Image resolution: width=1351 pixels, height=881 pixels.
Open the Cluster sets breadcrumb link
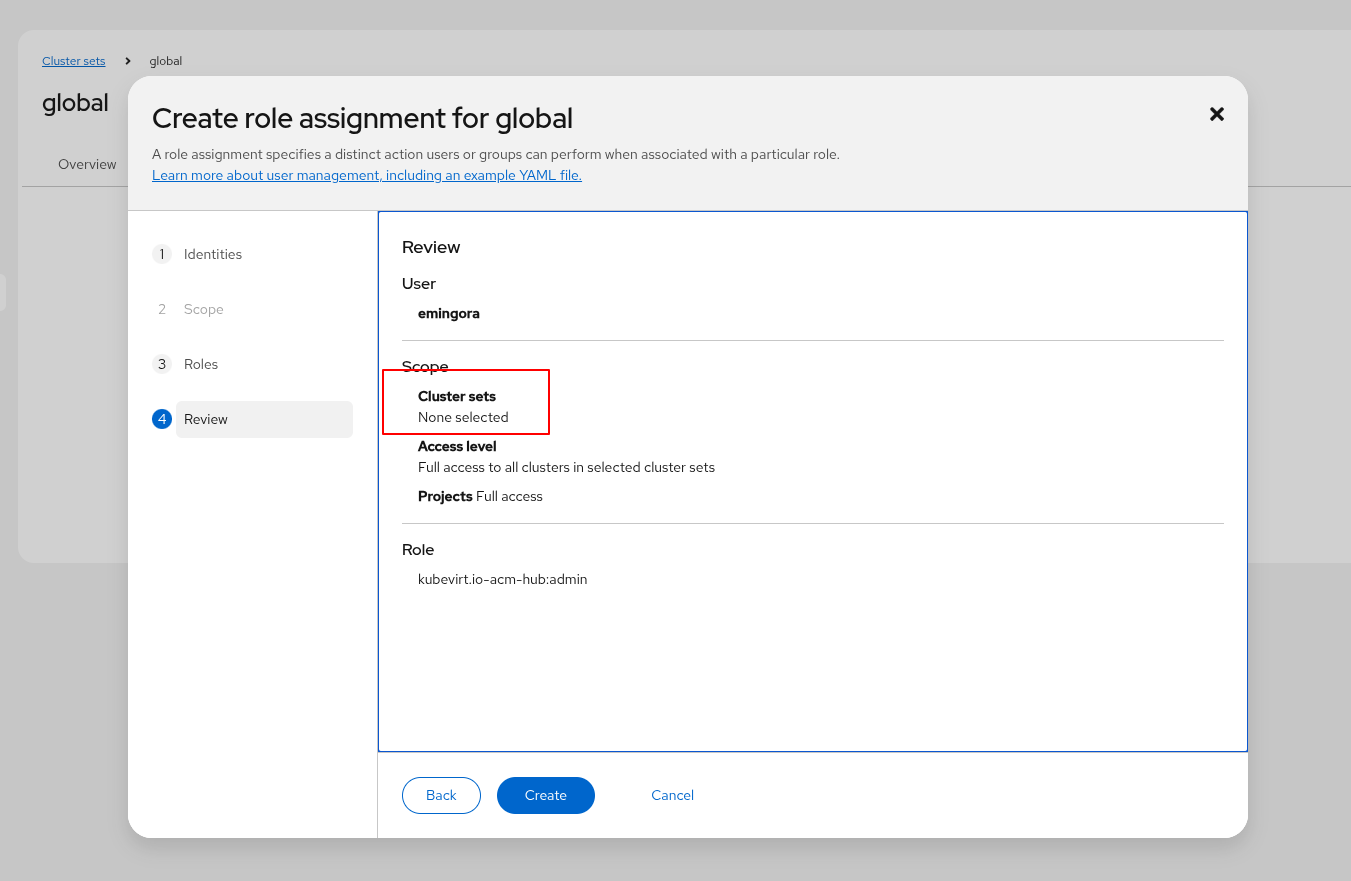pyautogui.click(x=73, y=61)
